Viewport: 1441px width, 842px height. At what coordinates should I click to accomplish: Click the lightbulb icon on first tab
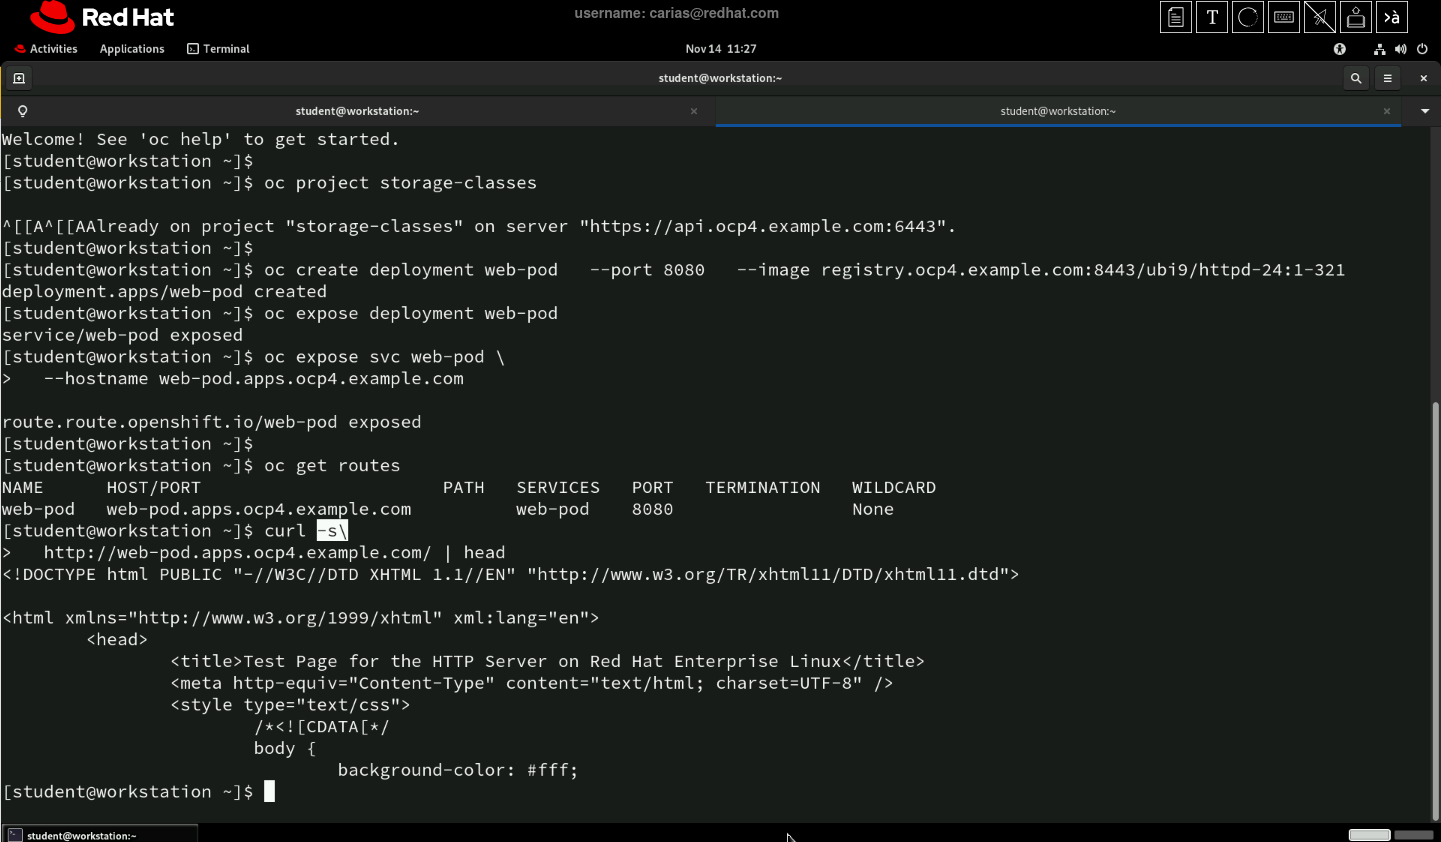[22, 111]
